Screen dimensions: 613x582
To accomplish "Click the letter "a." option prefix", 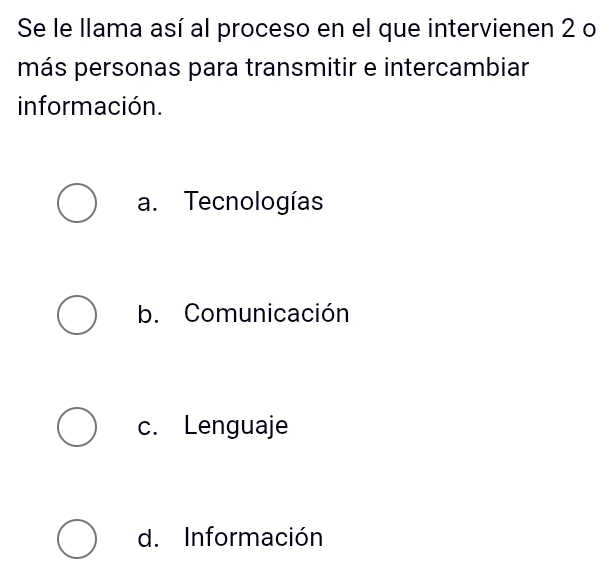I will pyautogui.click(x=149, y=203).
